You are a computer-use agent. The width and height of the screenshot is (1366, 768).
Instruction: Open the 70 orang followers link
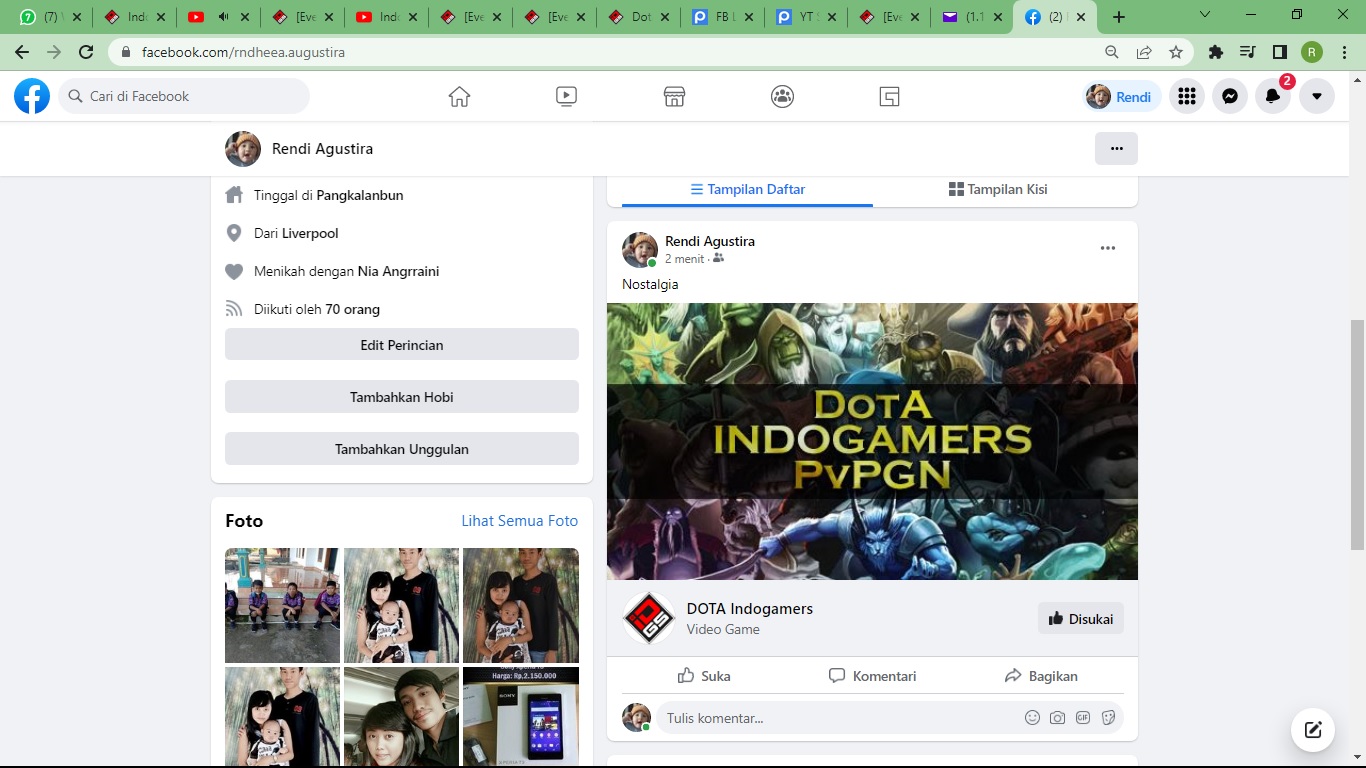point(352,309)
